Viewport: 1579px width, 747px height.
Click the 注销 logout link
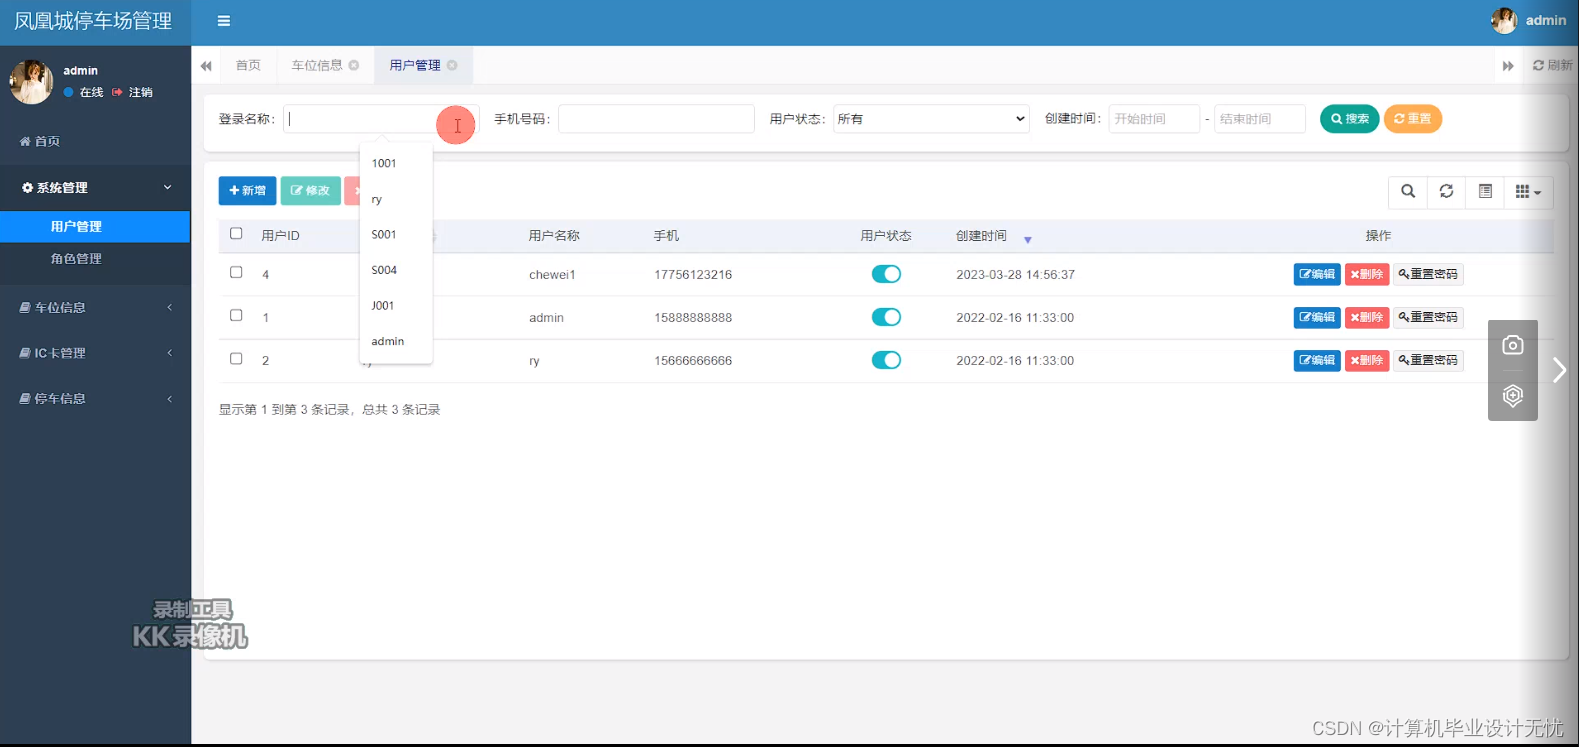click(x=133, y=92)
